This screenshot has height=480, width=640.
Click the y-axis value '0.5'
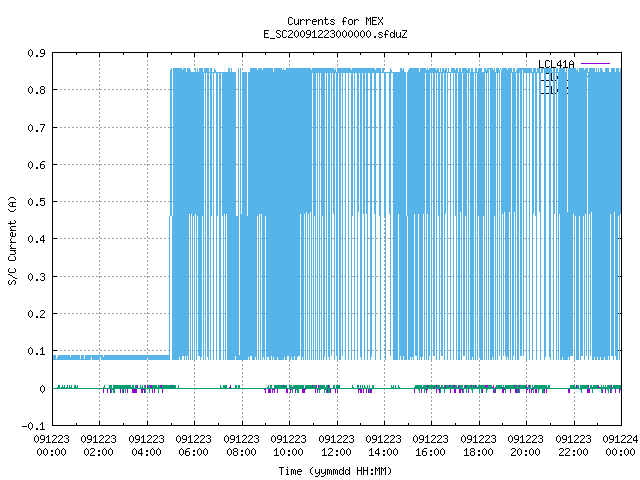[x=37, y=202]
